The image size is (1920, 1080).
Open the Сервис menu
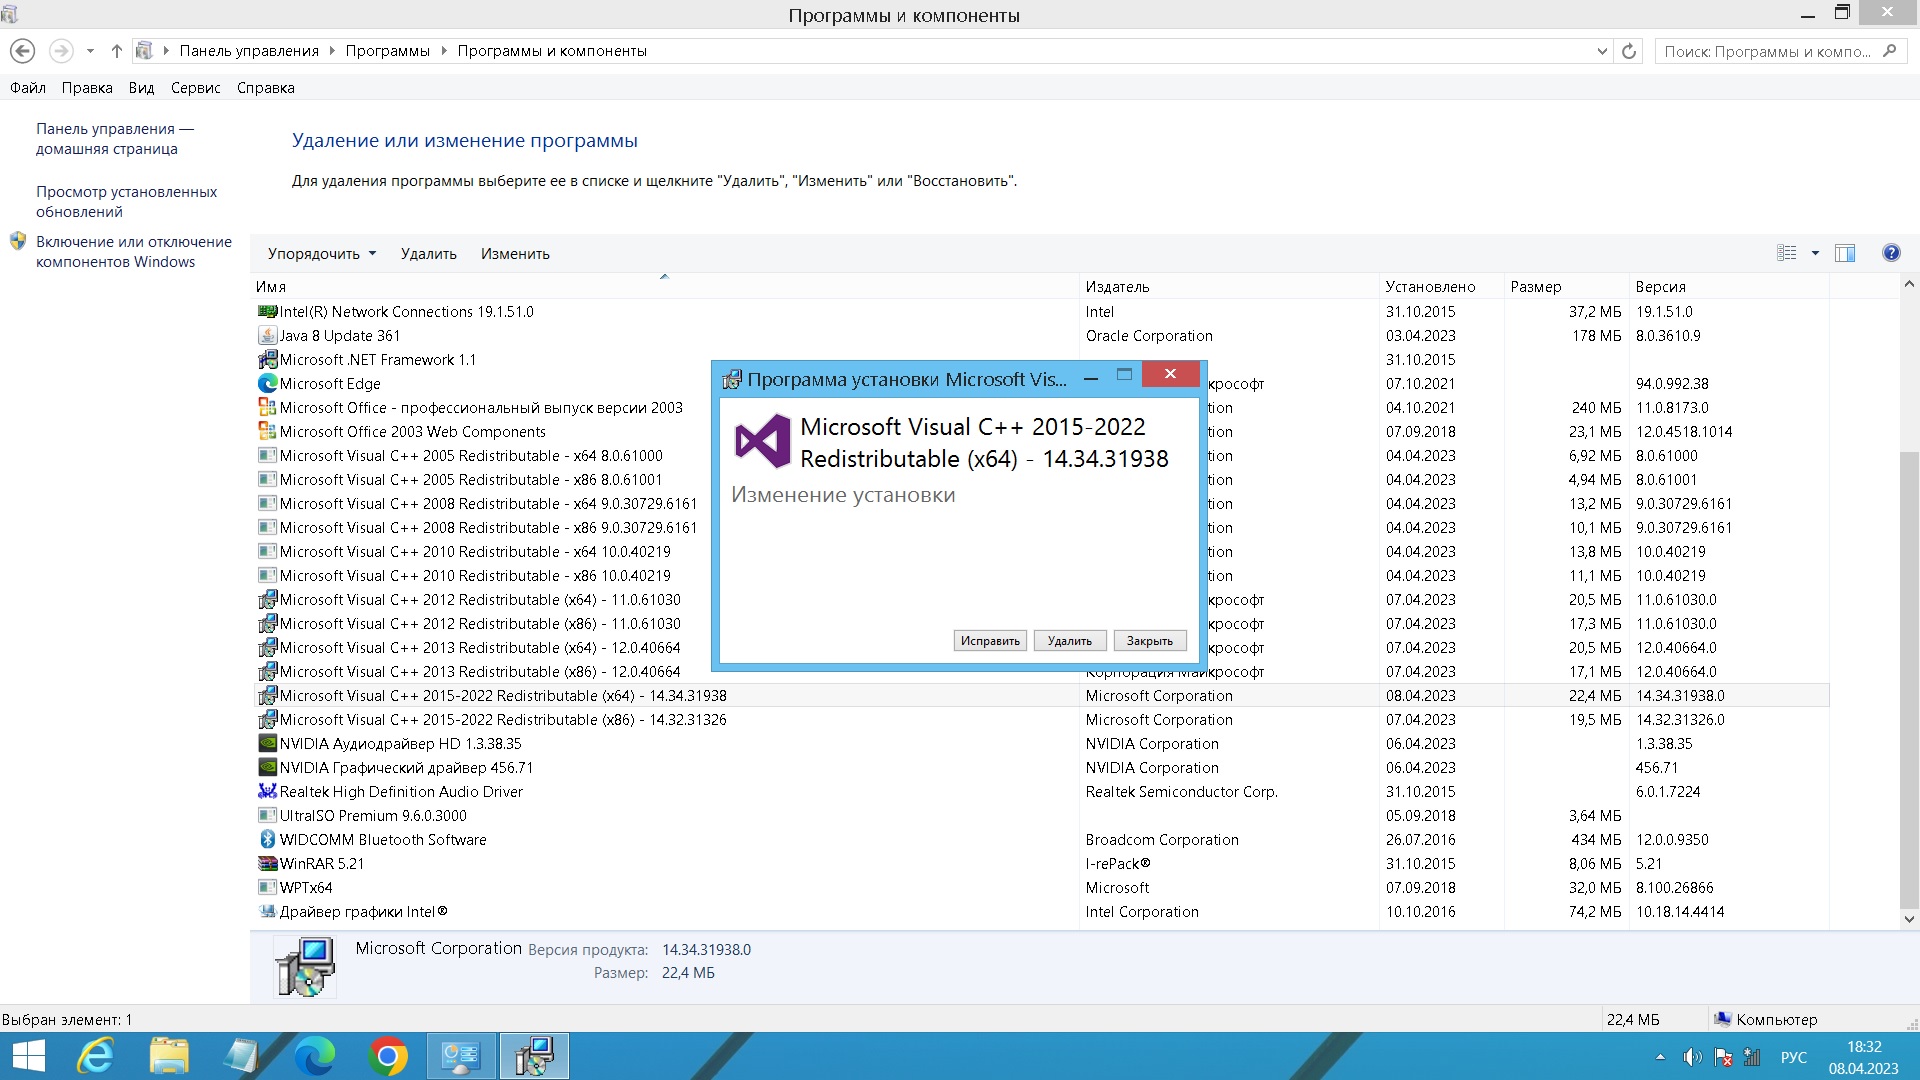click(195, 88)
